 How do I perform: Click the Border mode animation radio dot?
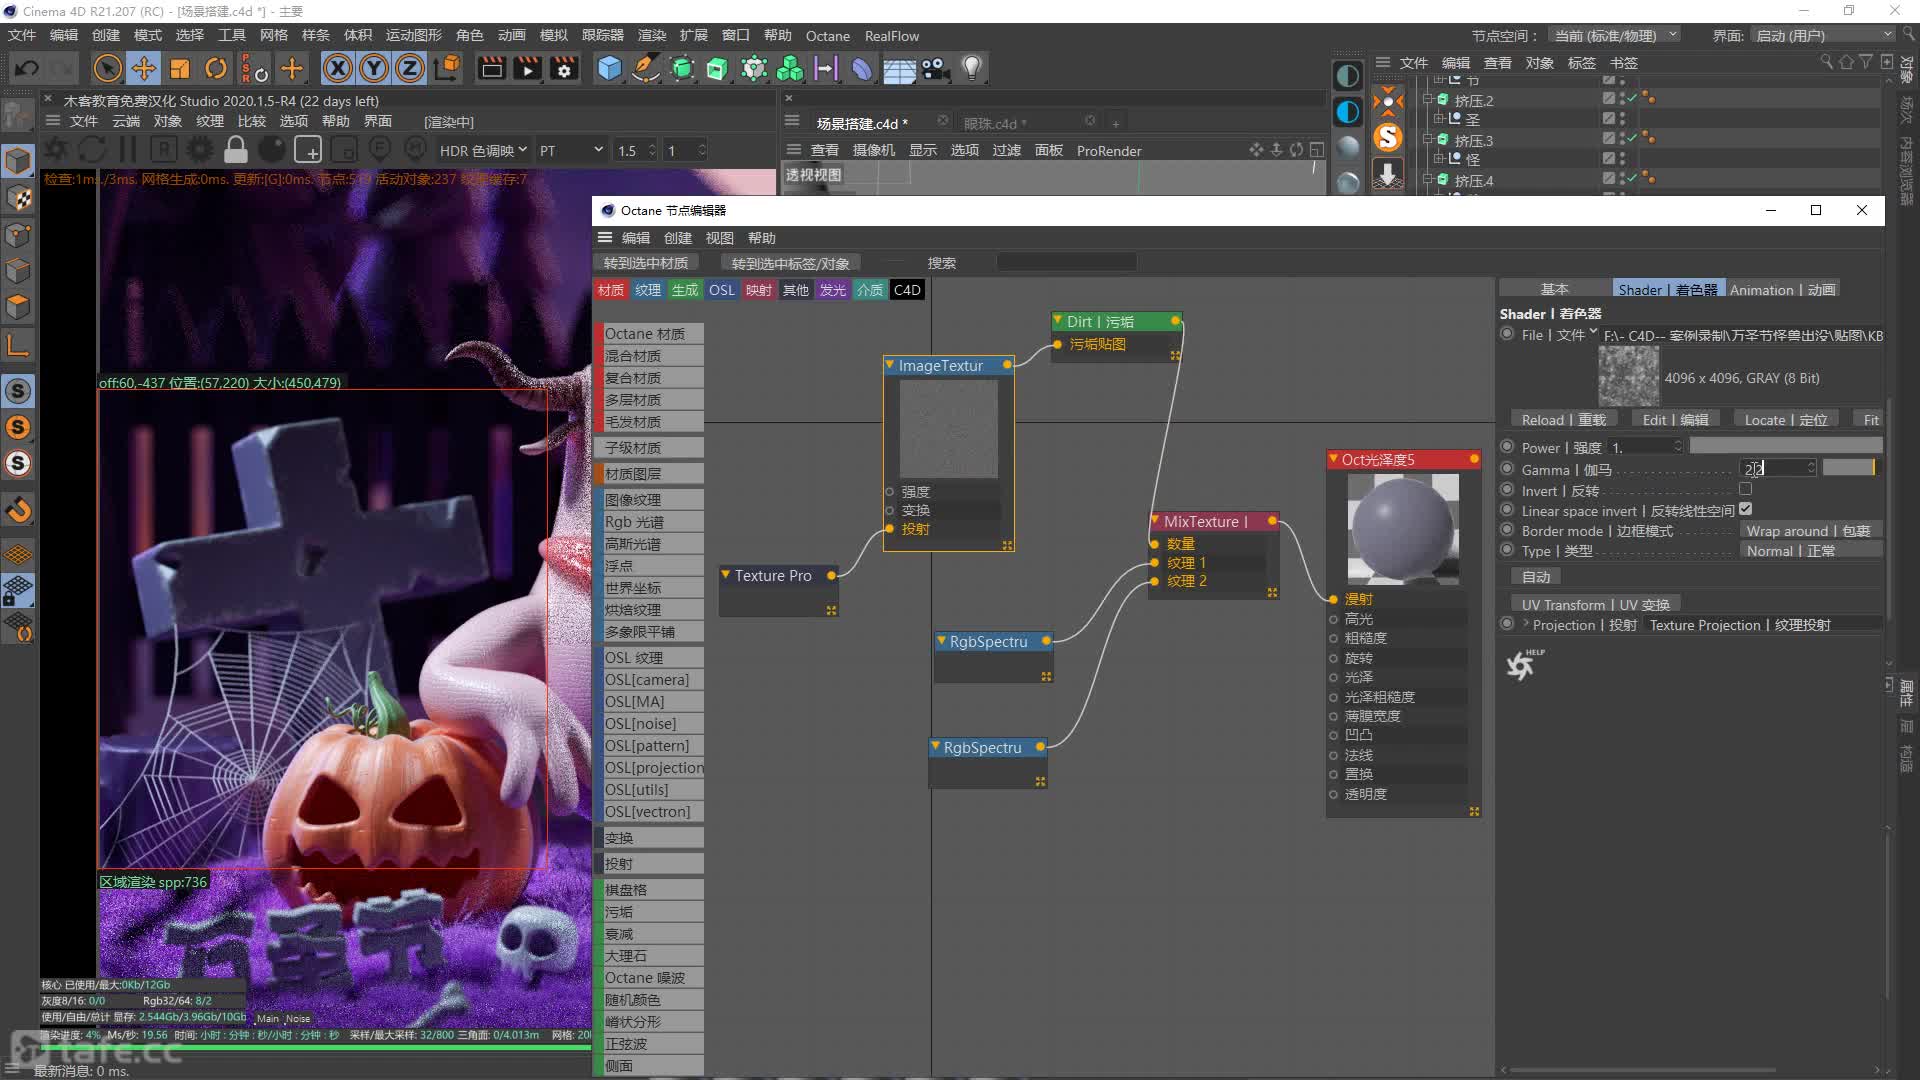click(1507, 530)
